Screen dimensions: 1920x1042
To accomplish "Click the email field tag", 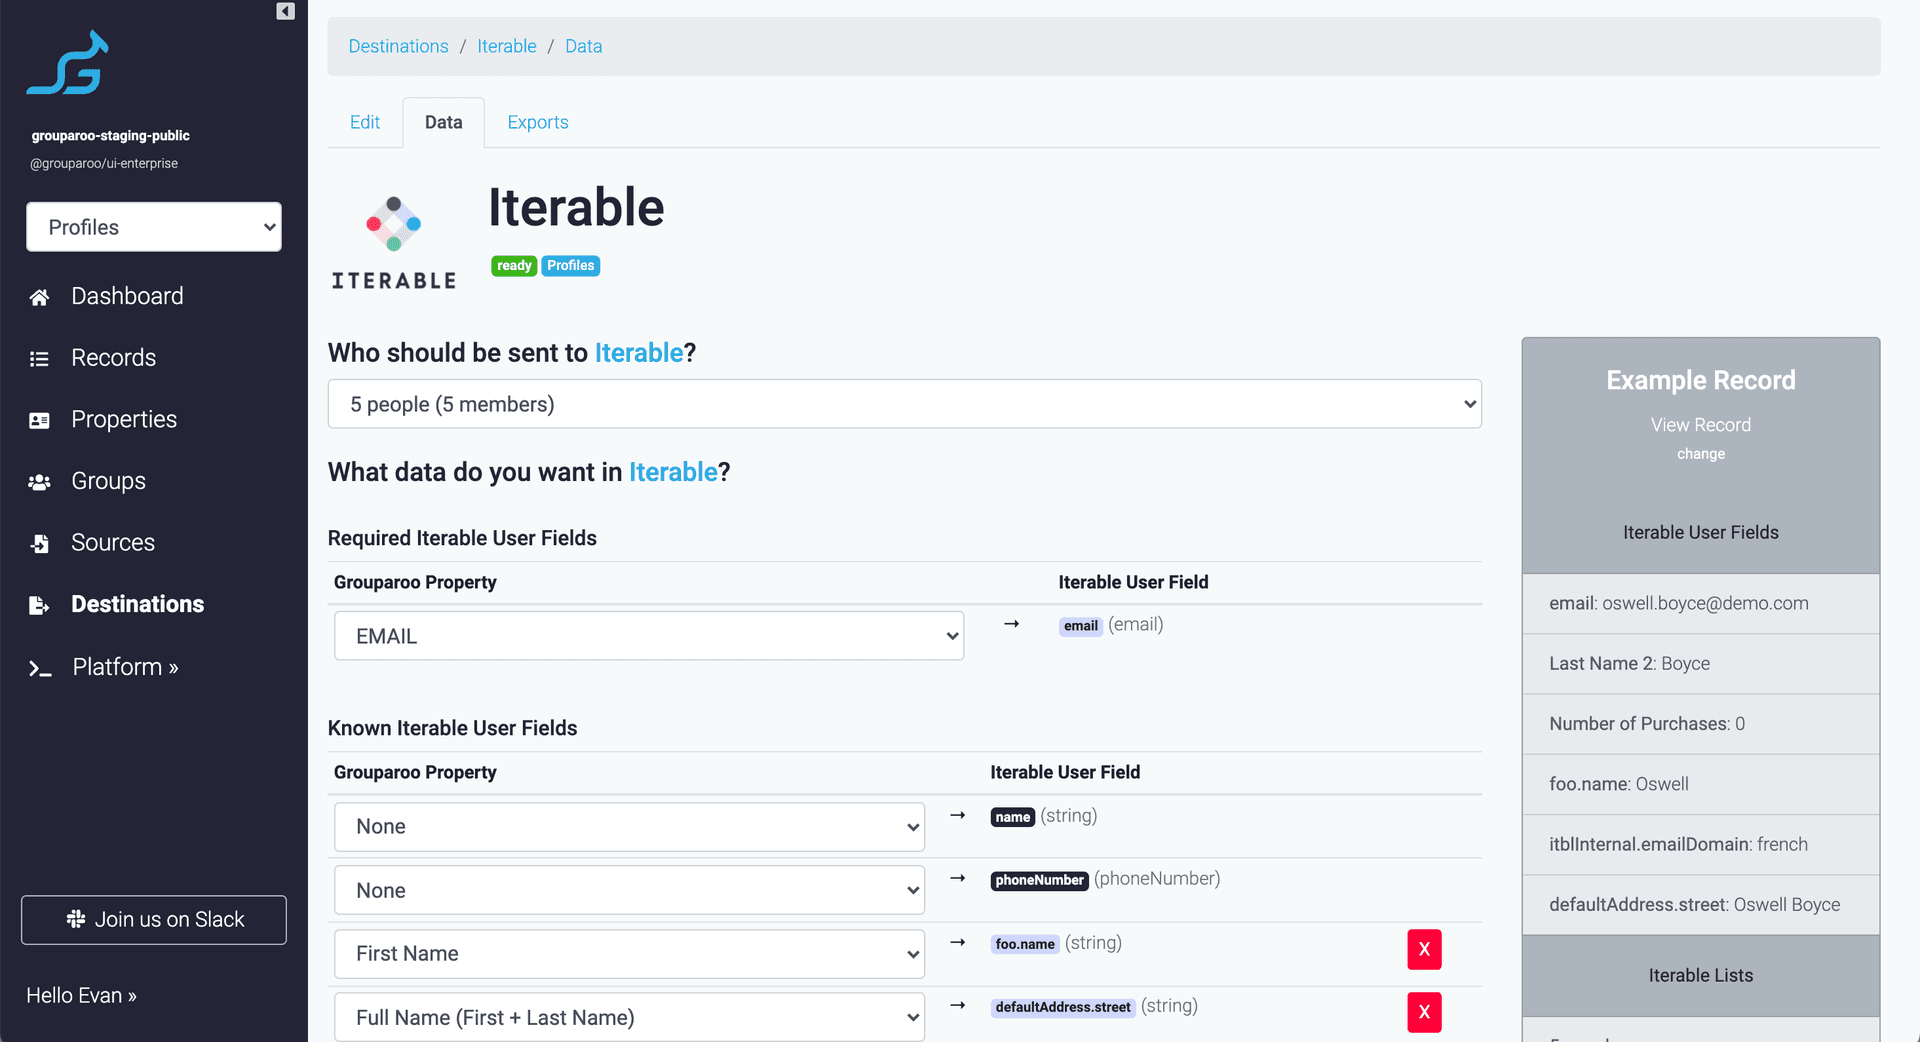I will tap(1080, 626).
